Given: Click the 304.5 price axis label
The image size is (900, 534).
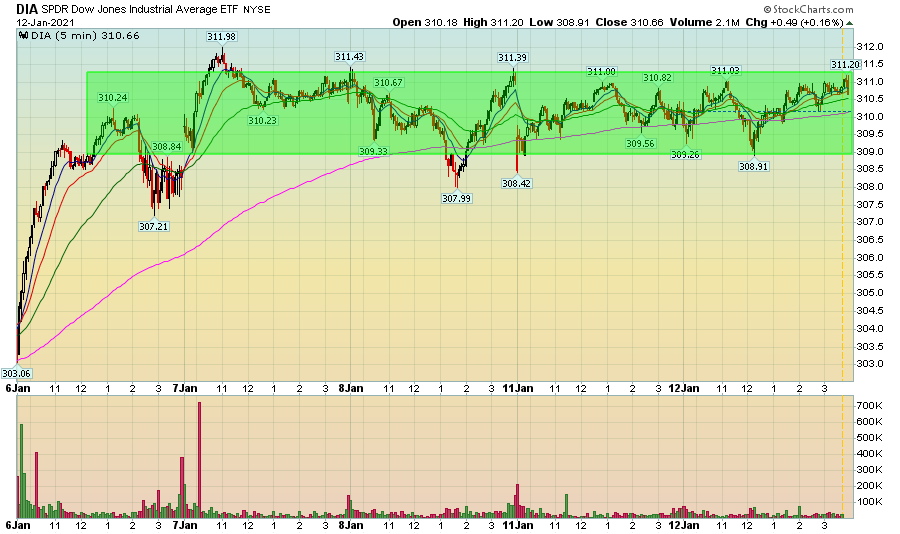Looking at the screenshot, I should tap(870, 311).
